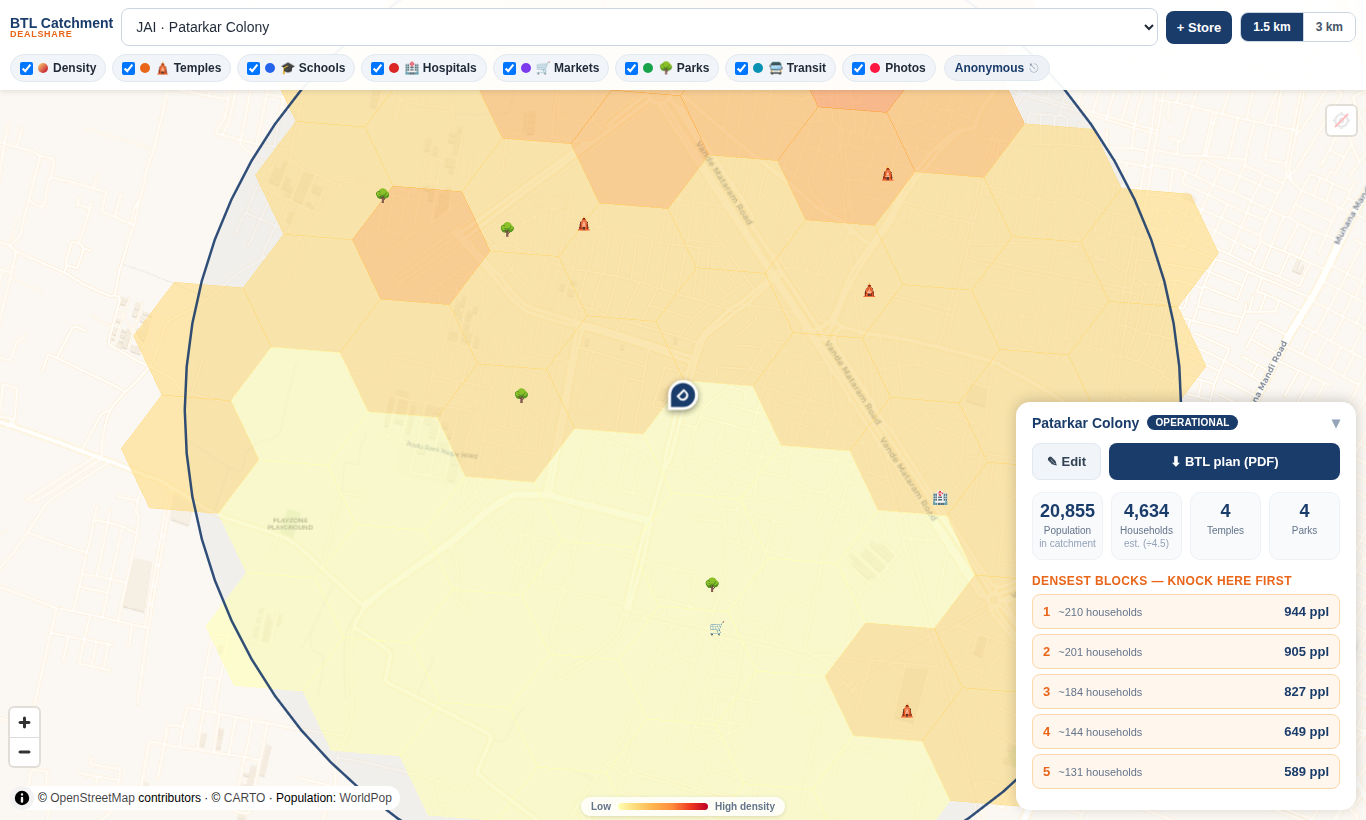Click the bottom-most temple marker on the map
The width and height of the screenshot is (1366, 820).
click(x=907, y=711)
